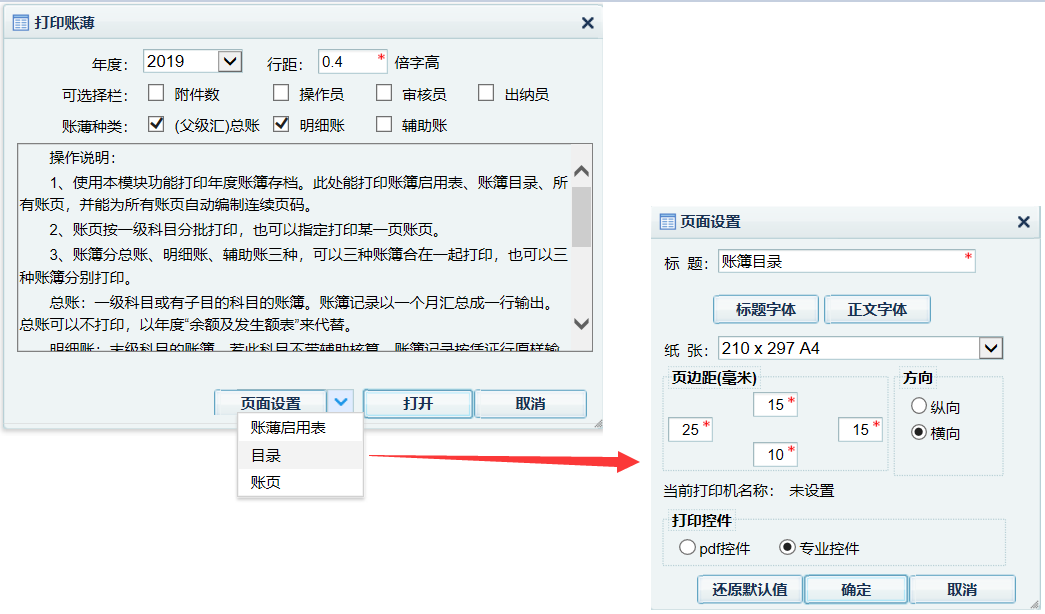Enable the 辅助账 checkbox
1045x614 pixels.
tap(384, 124)
